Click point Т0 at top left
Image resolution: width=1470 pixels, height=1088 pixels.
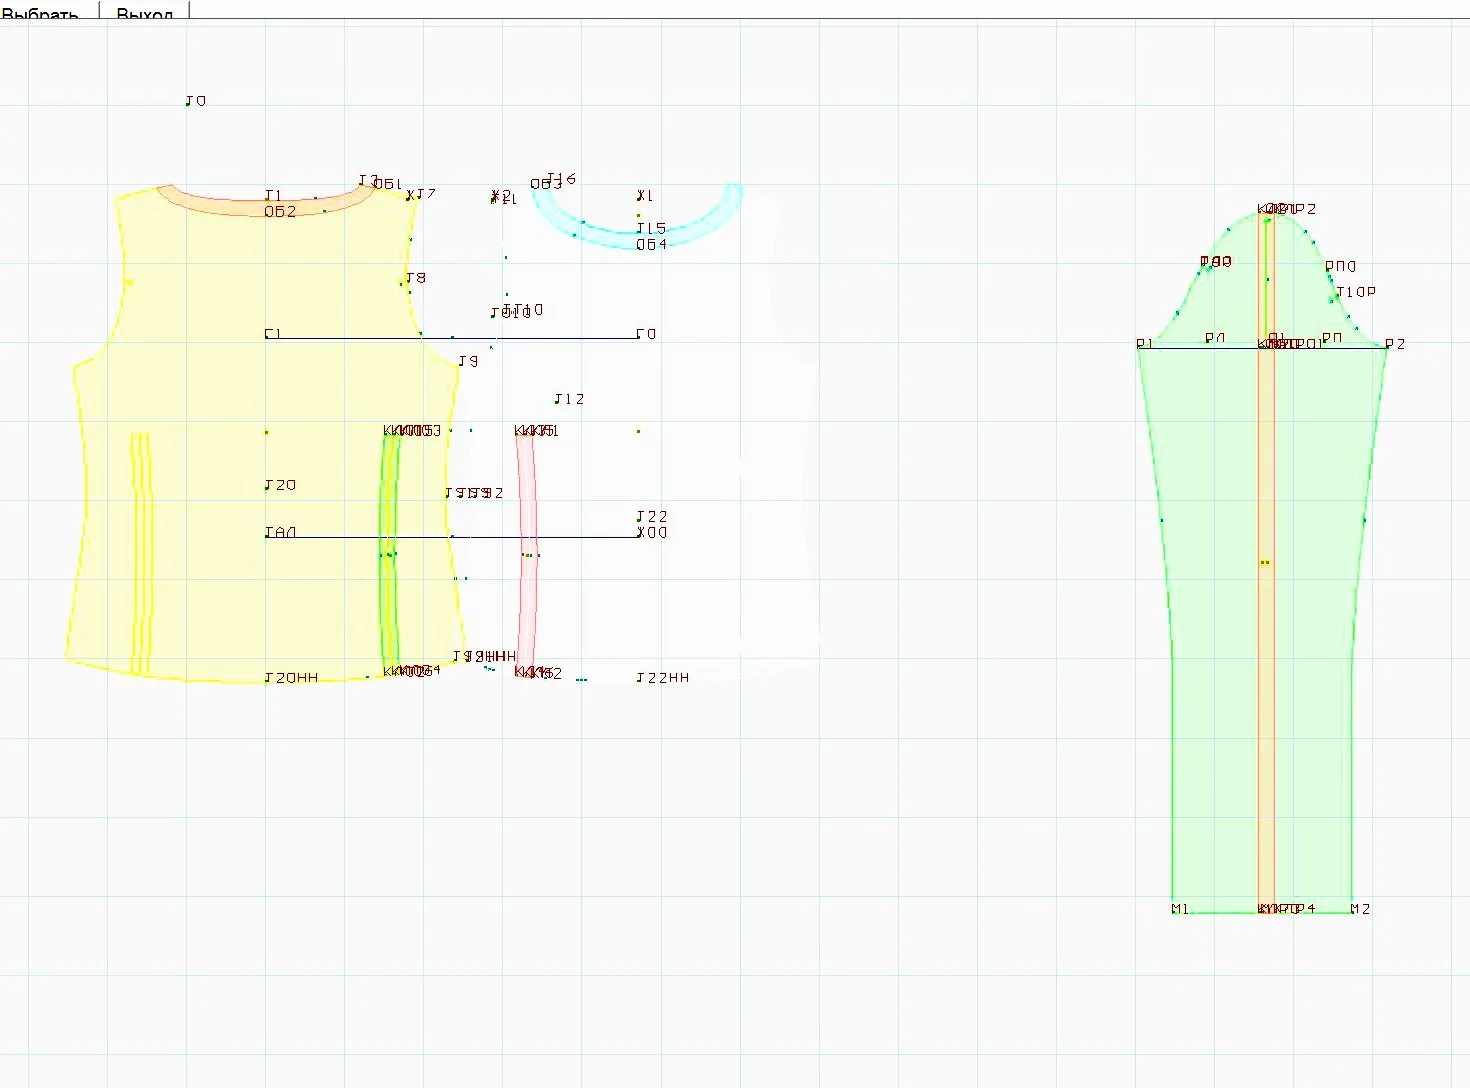[x=188, y=102]
